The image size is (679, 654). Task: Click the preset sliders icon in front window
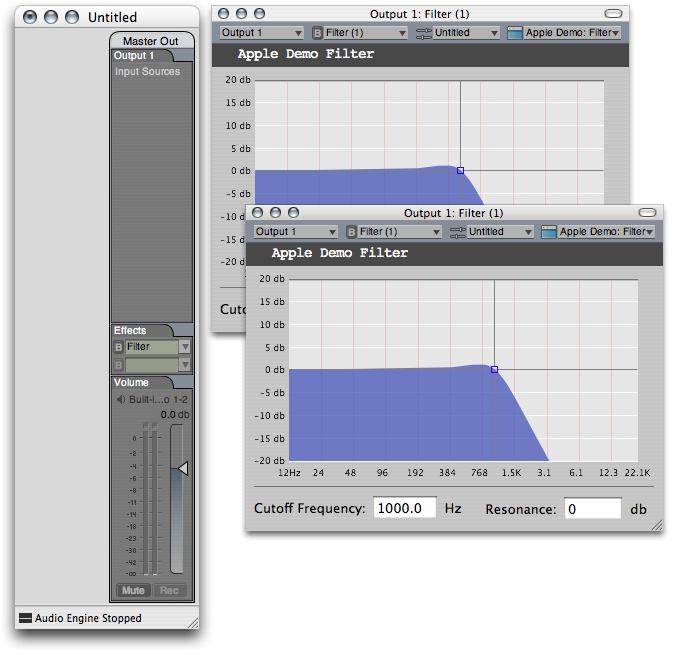[x=458, y=232]
